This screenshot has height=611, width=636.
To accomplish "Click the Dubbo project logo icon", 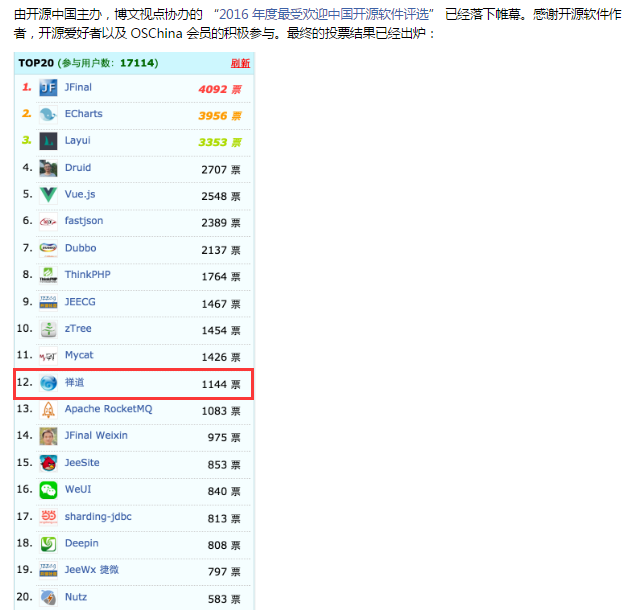I will tap(48, 248).
